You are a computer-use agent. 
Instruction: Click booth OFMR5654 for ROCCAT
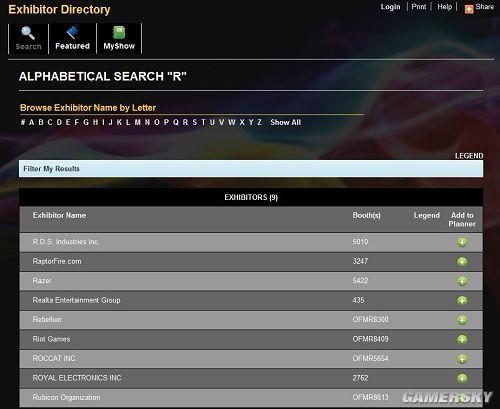pos(370,358)
